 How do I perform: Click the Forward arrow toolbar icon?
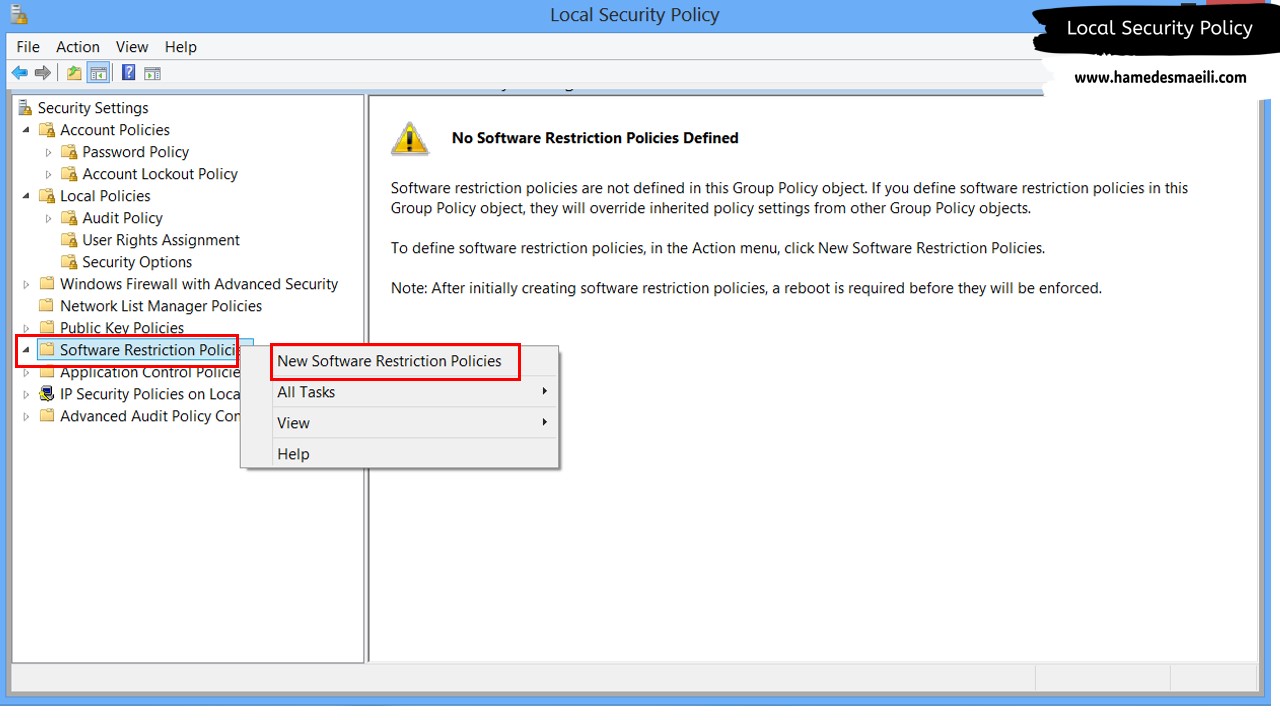click(42, 73)
